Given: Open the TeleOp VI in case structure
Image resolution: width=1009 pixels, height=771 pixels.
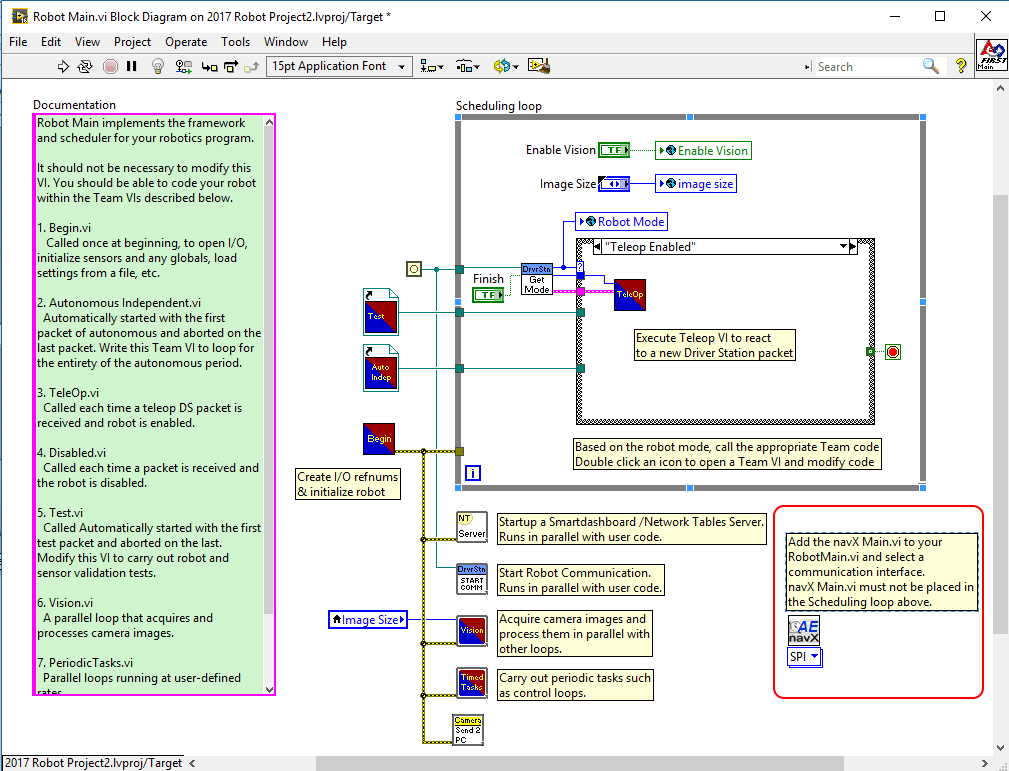Looking at the screenshot, I should (629, 295).
